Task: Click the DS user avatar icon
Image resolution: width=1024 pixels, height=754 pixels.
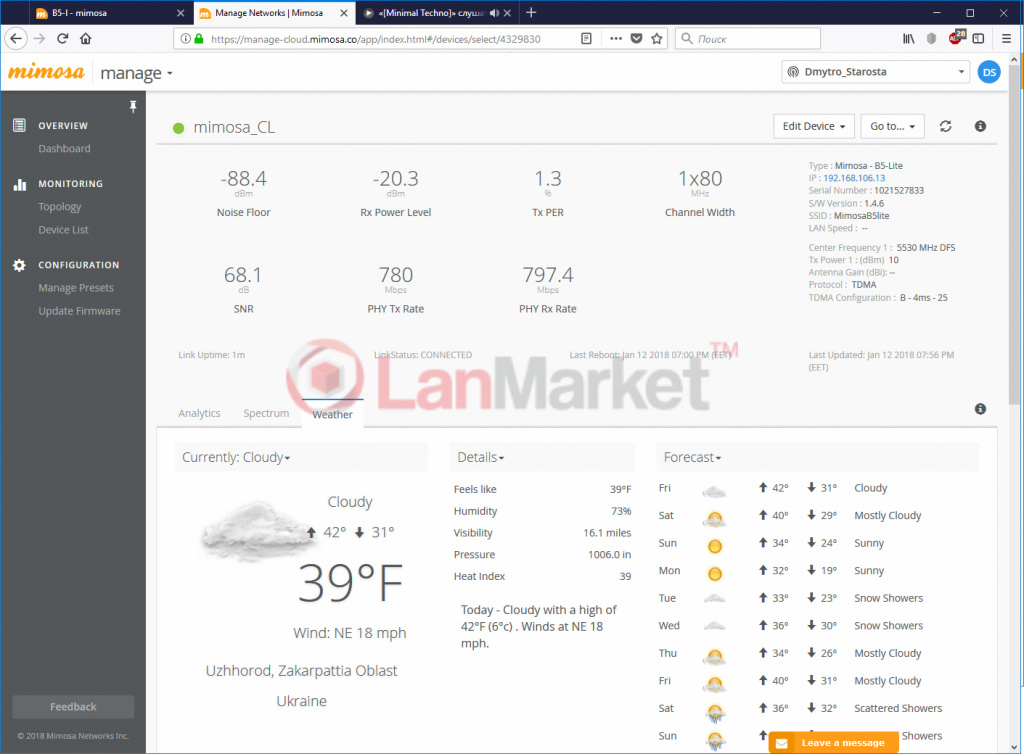Action: [x=988, y=72]
